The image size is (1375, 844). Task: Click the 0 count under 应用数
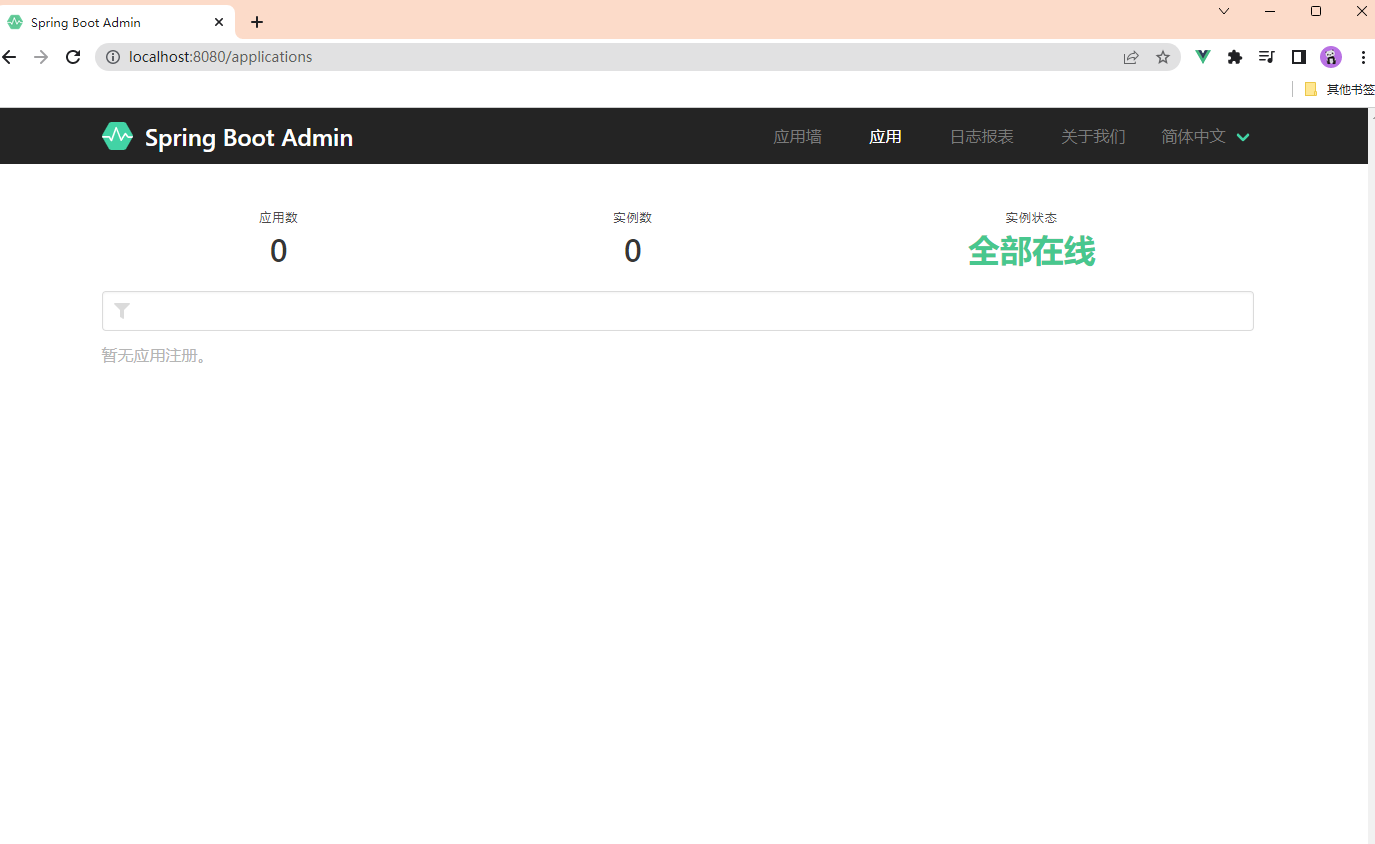278,251
